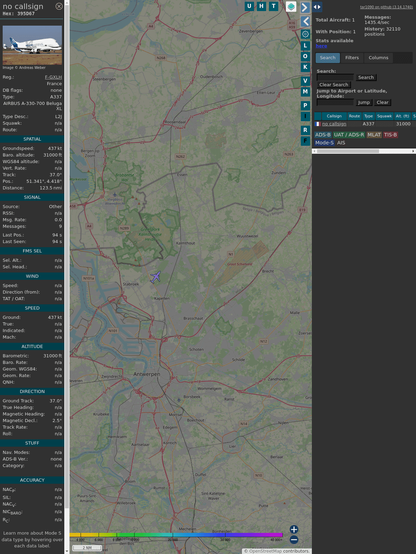Toggle the M multi-select button
The image size is (416, 554).
(x=305, y=92)
